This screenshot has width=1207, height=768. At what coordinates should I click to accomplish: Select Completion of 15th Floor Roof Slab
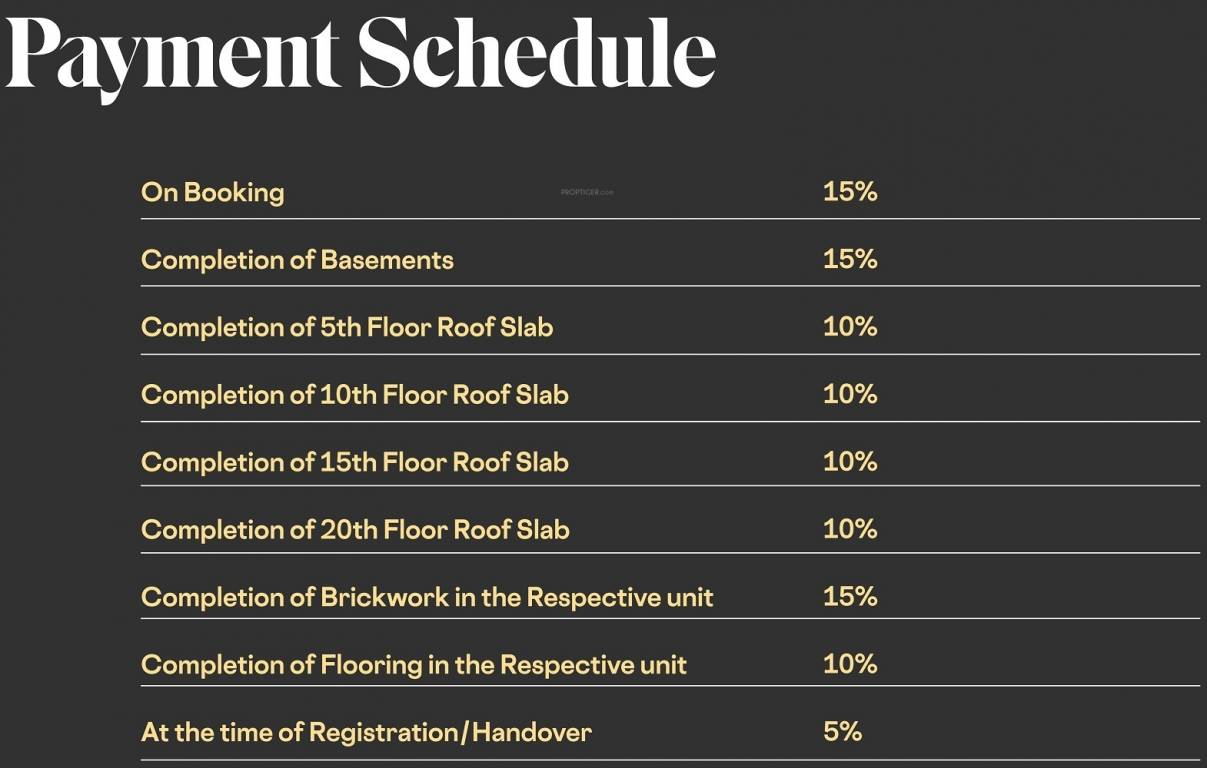point(354,462)
